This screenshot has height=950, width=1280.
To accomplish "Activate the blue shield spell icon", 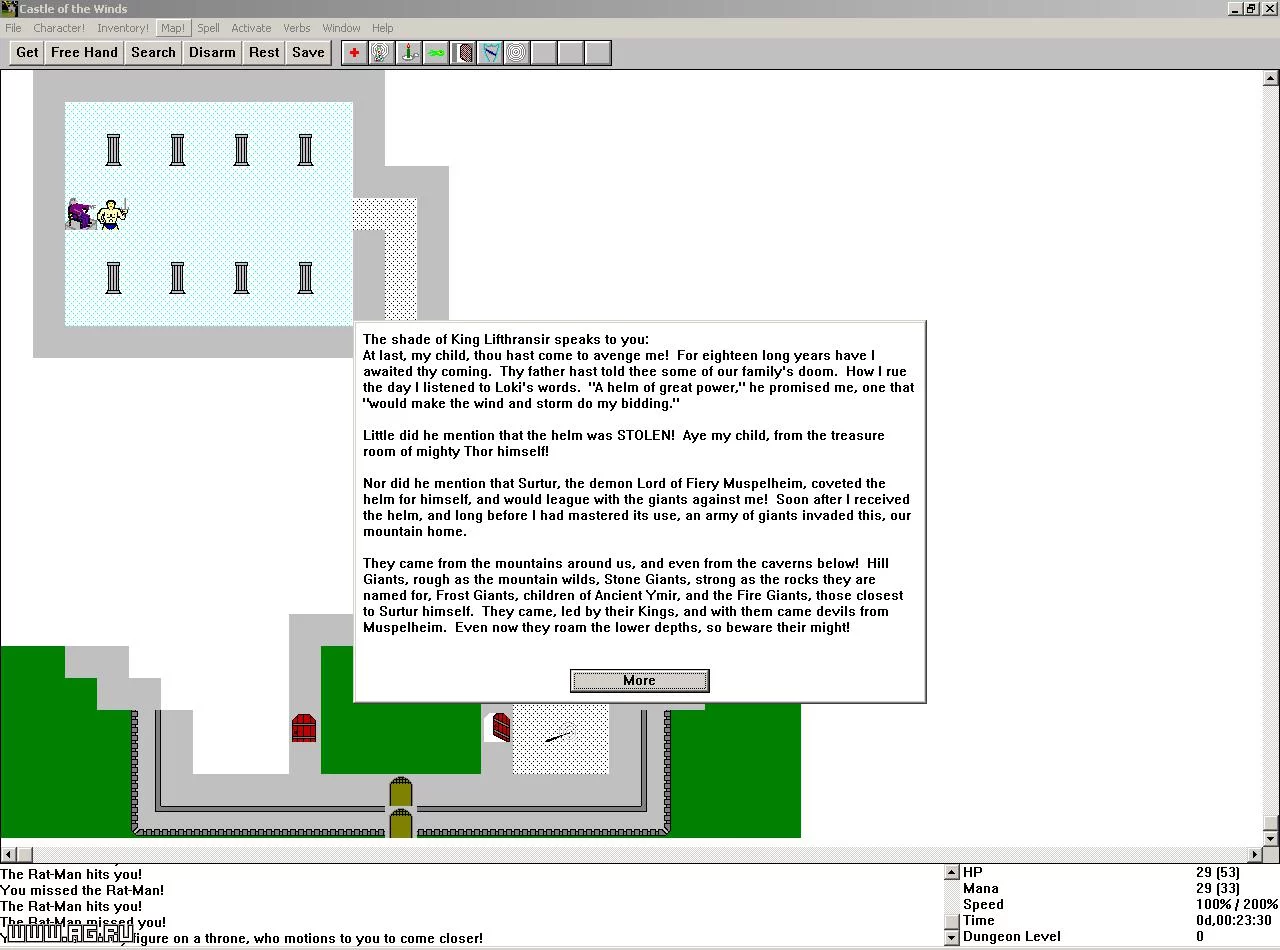I will (x=490, y=53).
